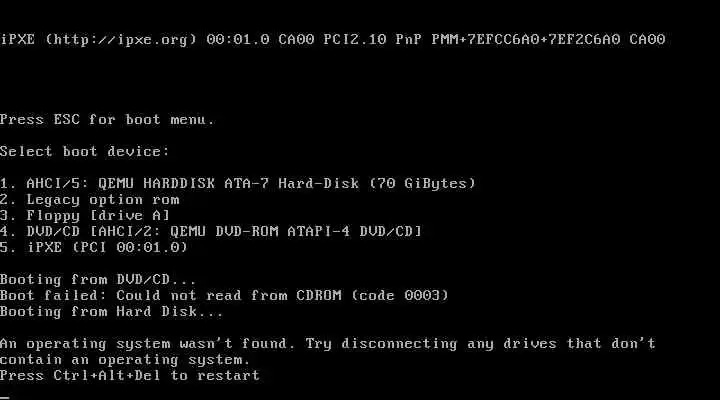Viewport: 720px width, 400px height.
Task: Click the blinking cursor at the bottom
Action: click(5, 396)
